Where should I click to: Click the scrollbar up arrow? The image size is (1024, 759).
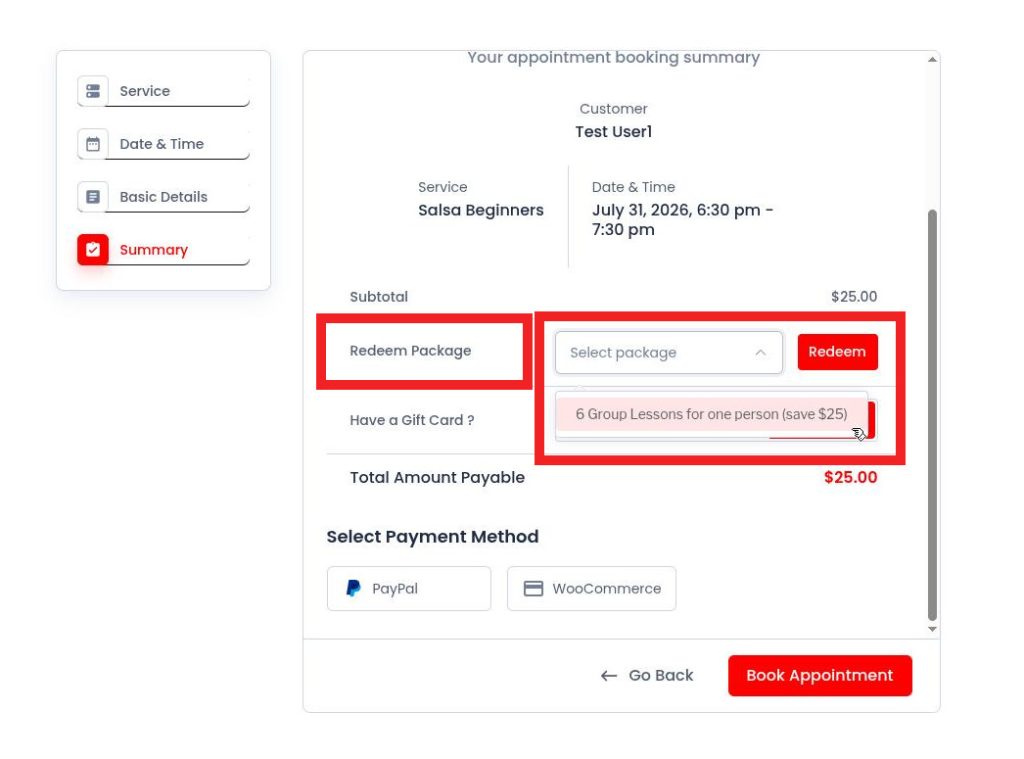coord(933,59)
